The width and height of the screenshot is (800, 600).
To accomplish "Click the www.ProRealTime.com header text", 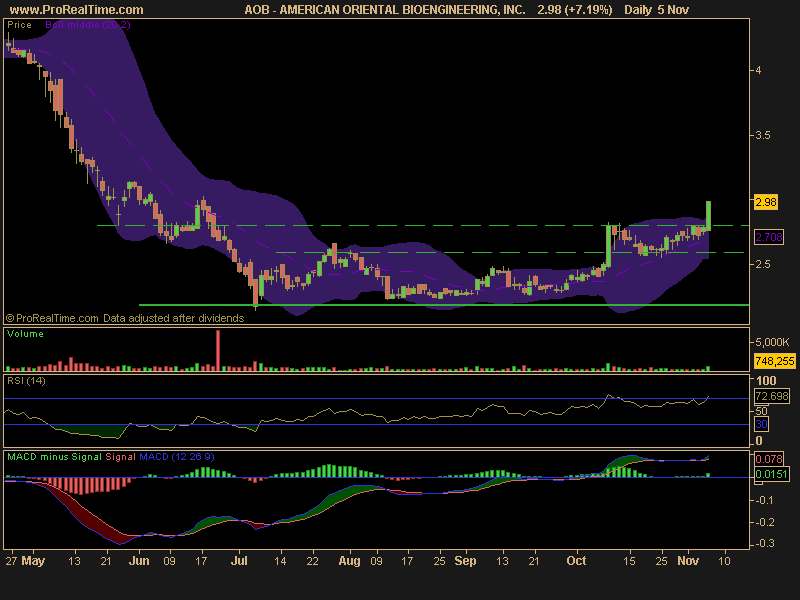I will (x=76, y=10).
